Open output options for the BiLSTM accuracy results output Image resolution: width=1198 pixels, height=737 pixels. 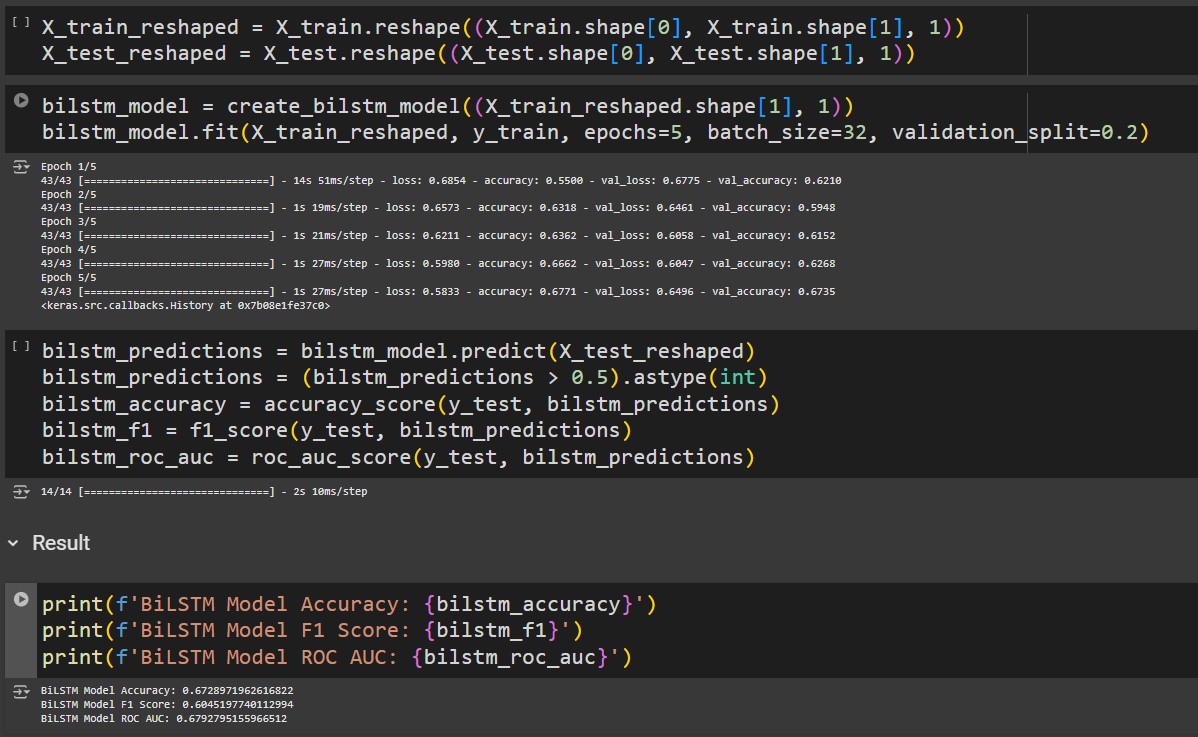(x=21, y=691)
